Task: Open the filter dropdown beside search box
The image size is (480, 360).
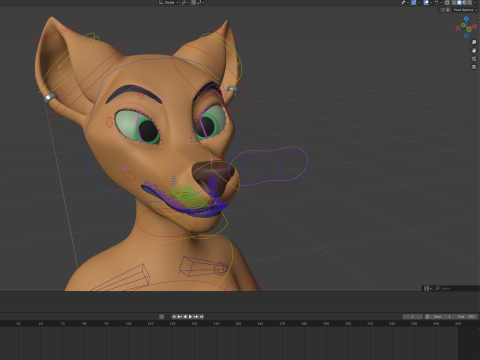Action: 428,288
